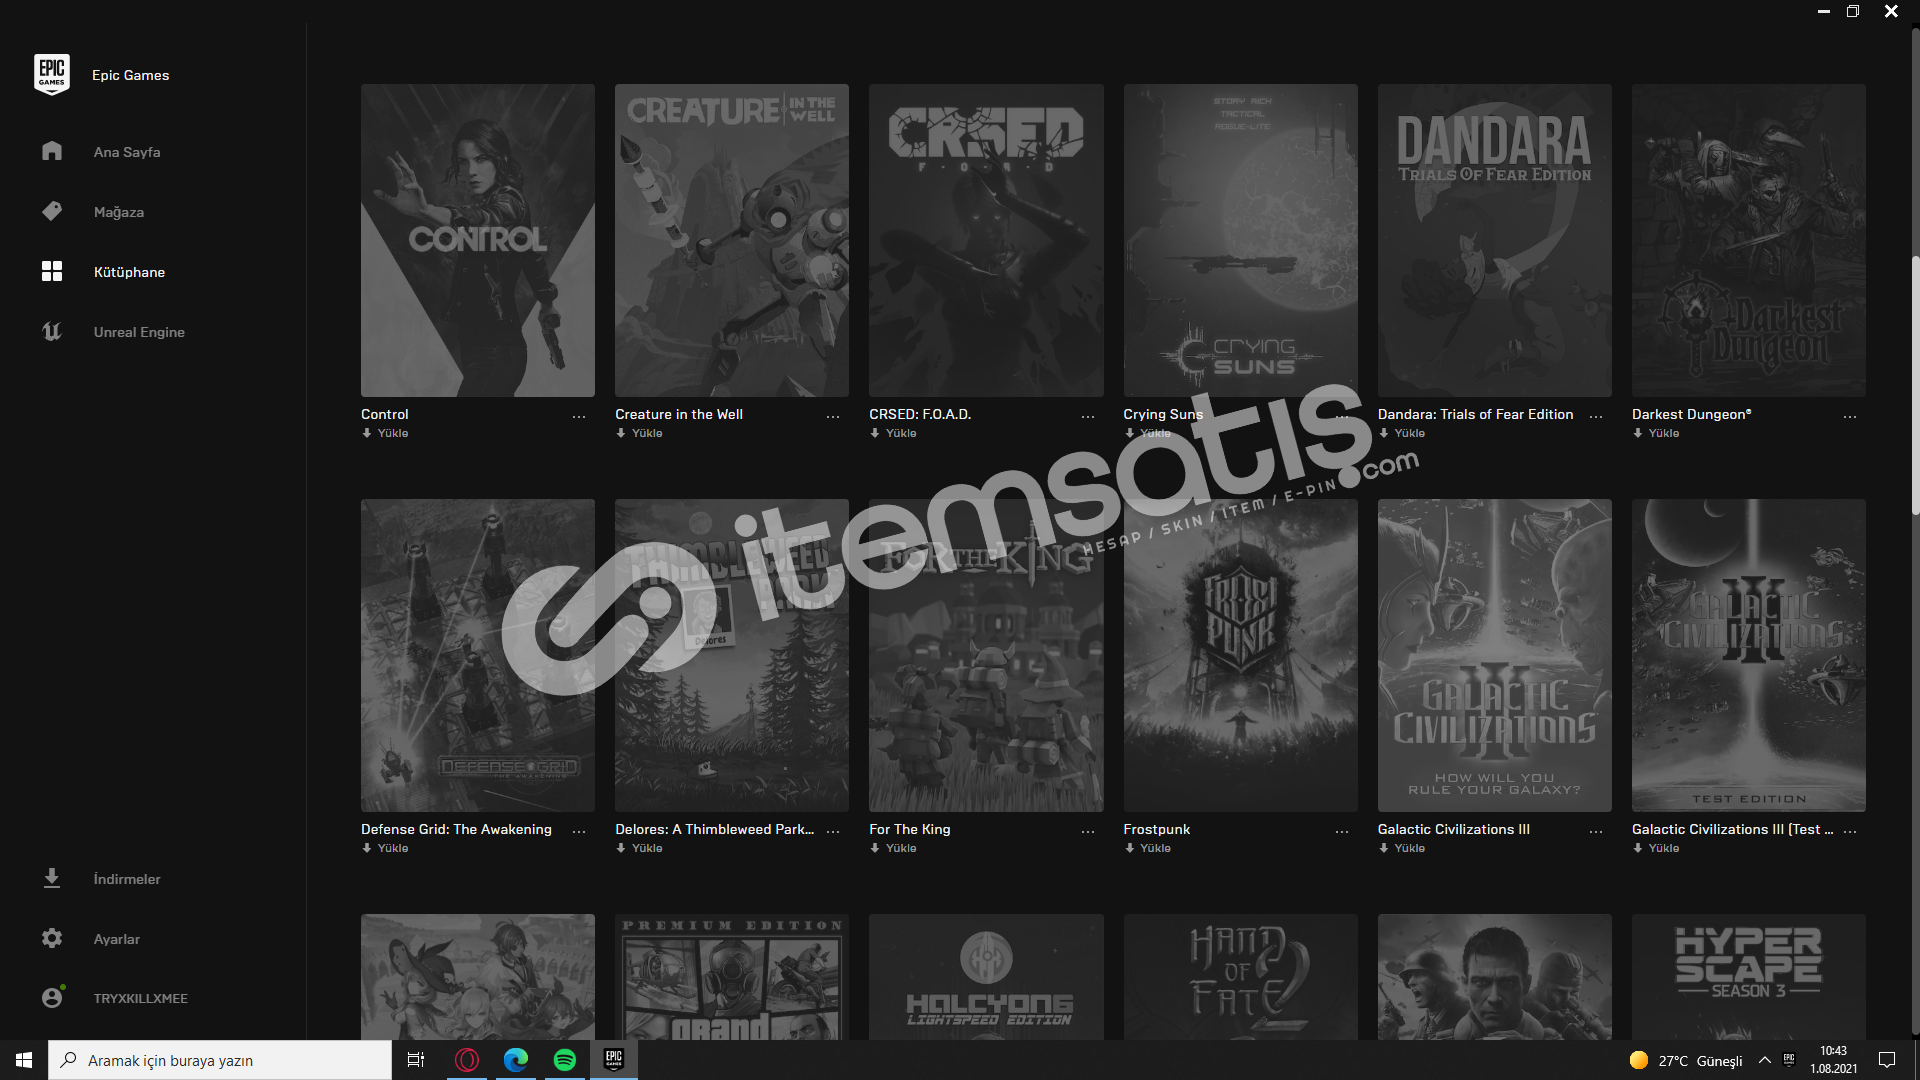Open Microsoft Edge from taskbar

(x=516, y=1060)
